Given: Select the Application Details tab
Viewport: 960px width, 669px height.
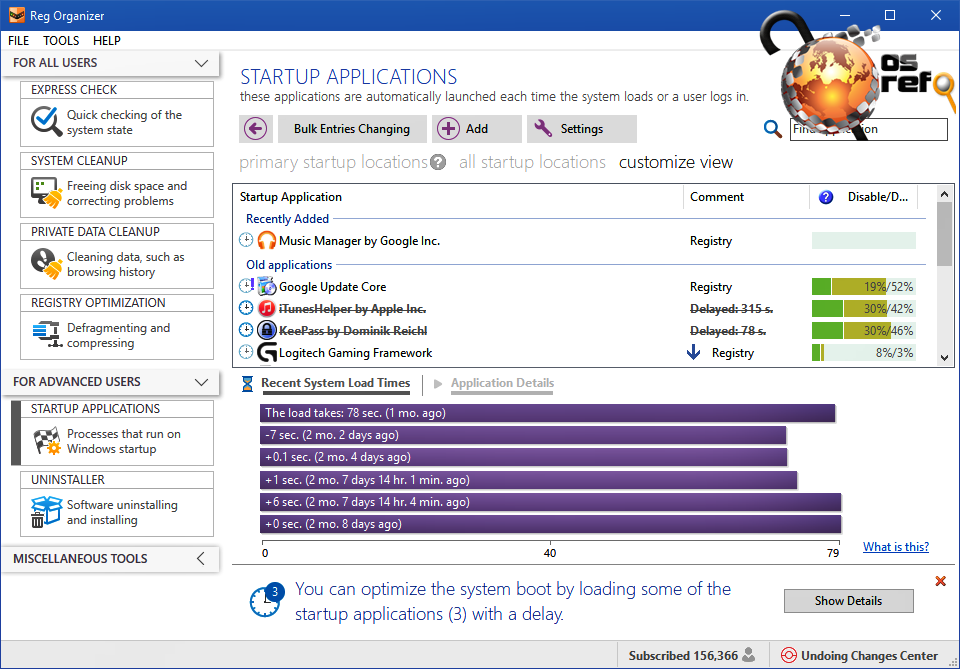Looking at the screenshot, I should pos(502,383).
